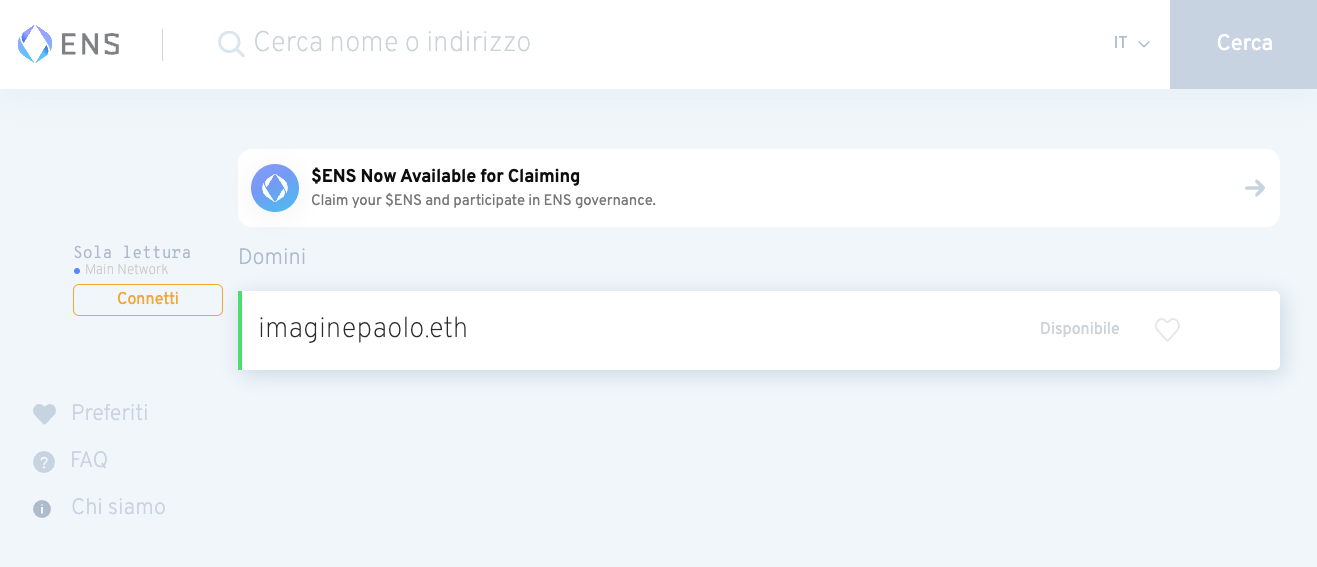Click the ENS wordmark text in header
Viewport: 1317px width, 567px height.
point(90,44)
